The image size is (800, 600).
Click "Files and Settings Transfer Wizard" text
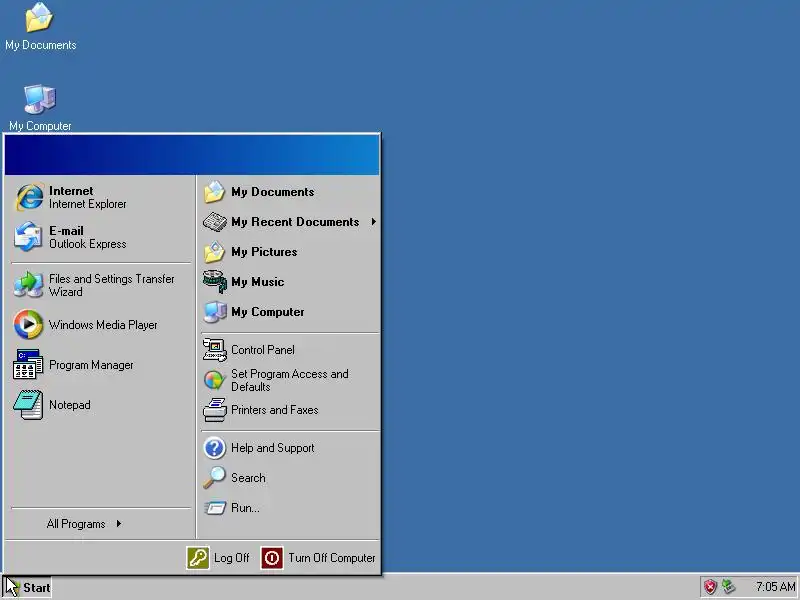tap(112, 285)
